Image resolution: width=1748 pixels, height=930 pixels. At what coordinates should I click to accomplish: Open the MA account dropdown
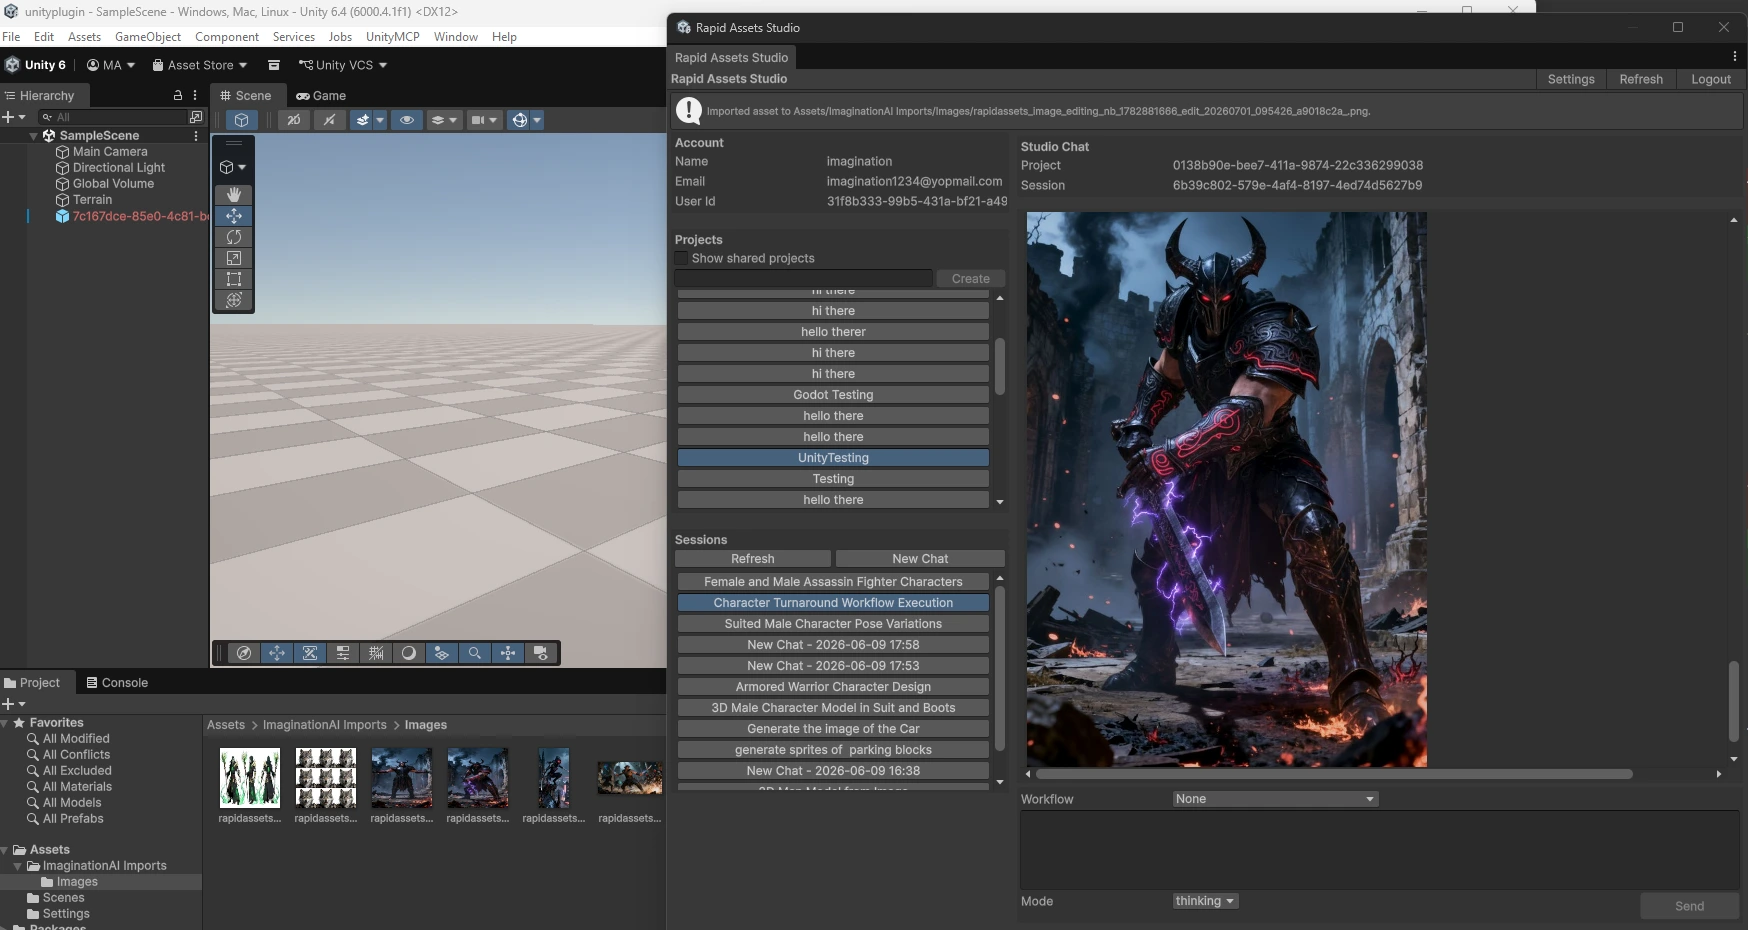[111, 65]
